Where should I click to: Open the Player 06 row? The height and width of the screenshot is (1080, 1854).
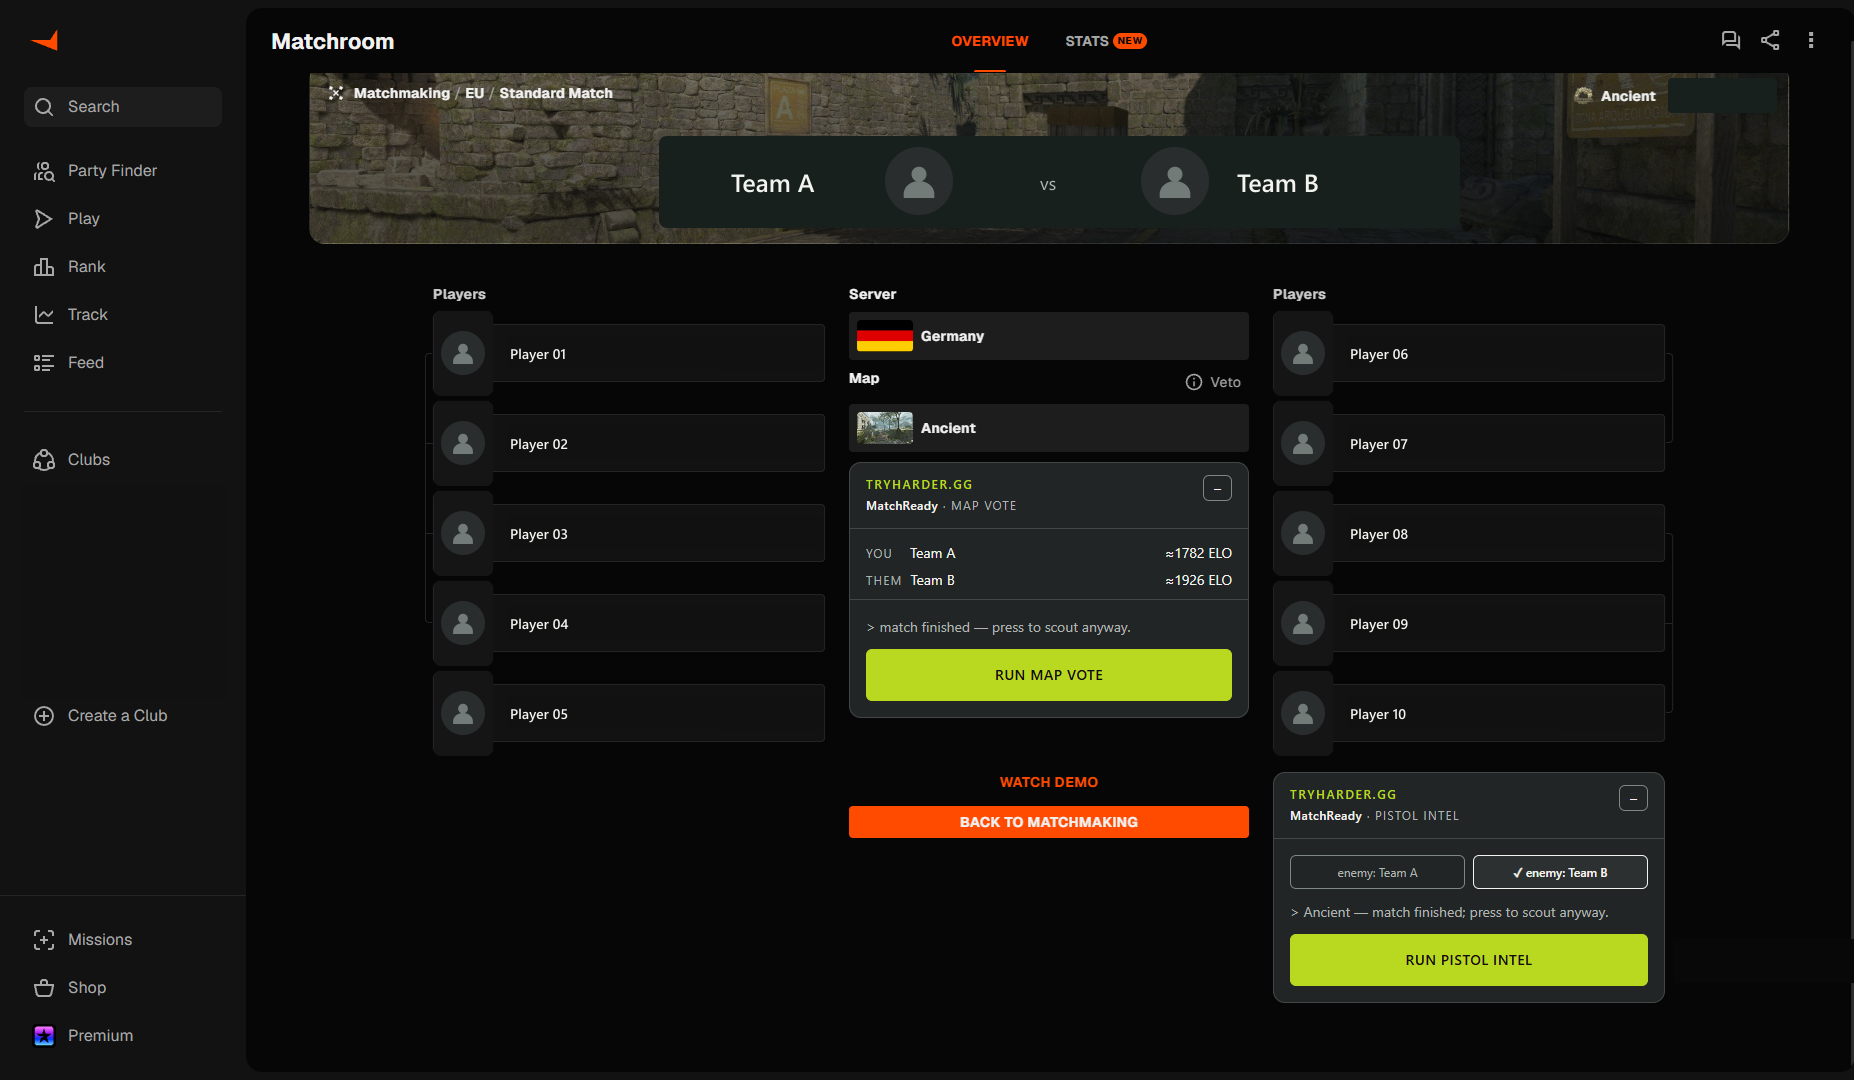point(1469,353)
